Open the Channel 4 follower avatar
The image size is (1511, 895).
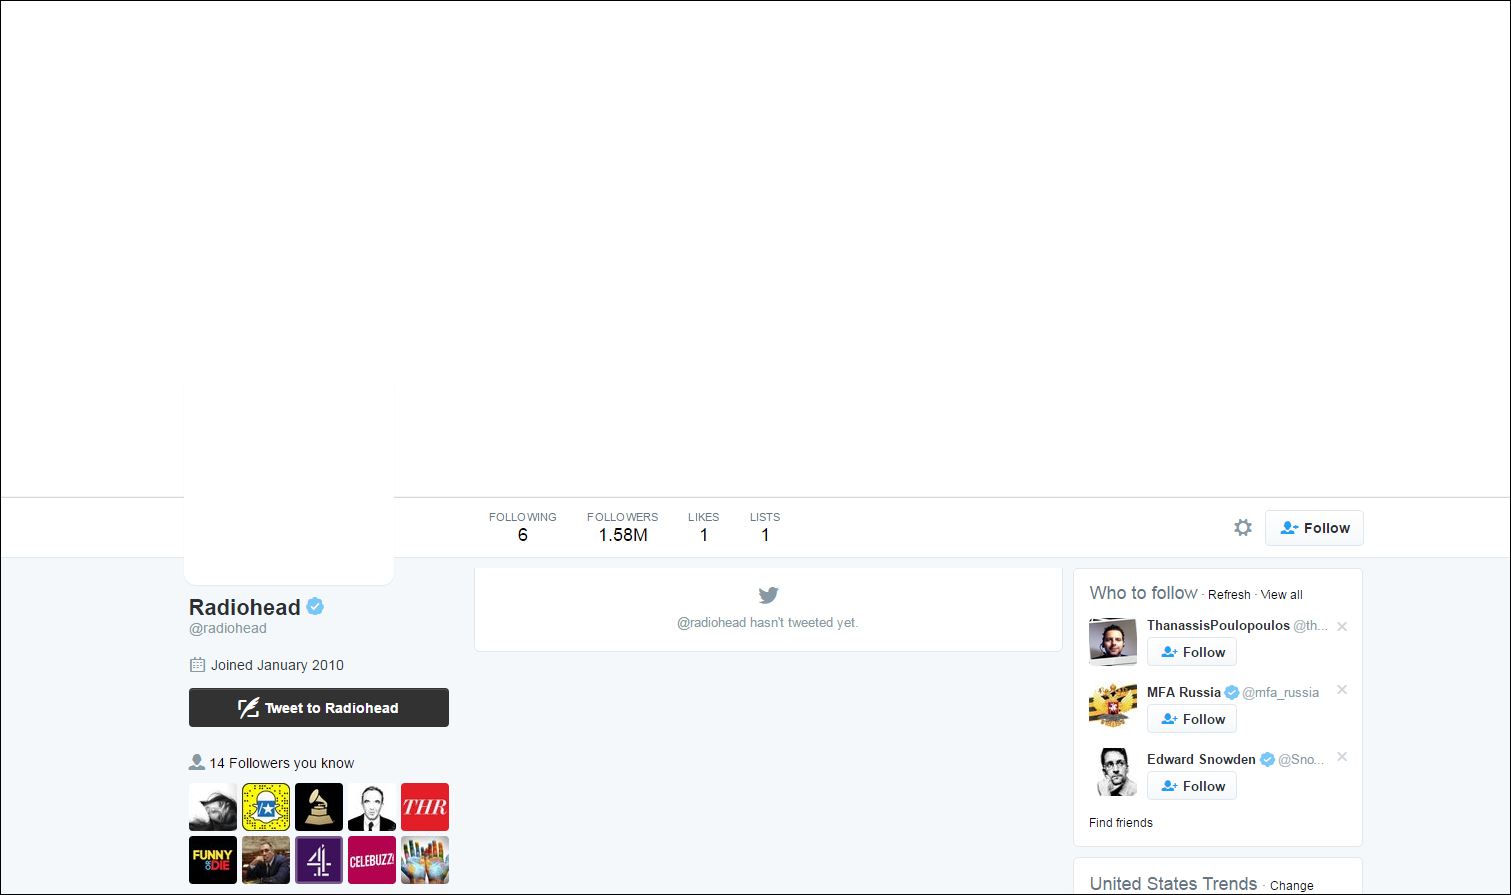click(x=319, y=860)
